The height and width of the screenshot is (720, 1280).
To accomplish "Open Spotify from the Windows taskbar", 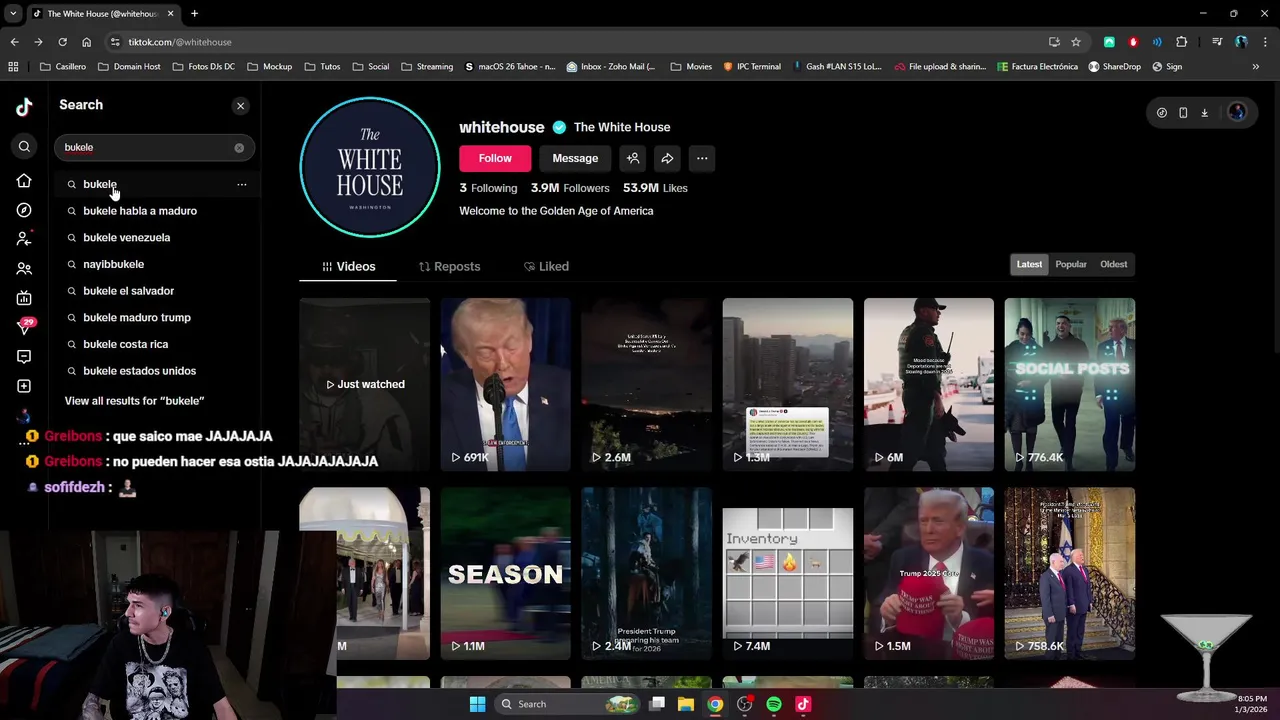I will tap(773, 704).
